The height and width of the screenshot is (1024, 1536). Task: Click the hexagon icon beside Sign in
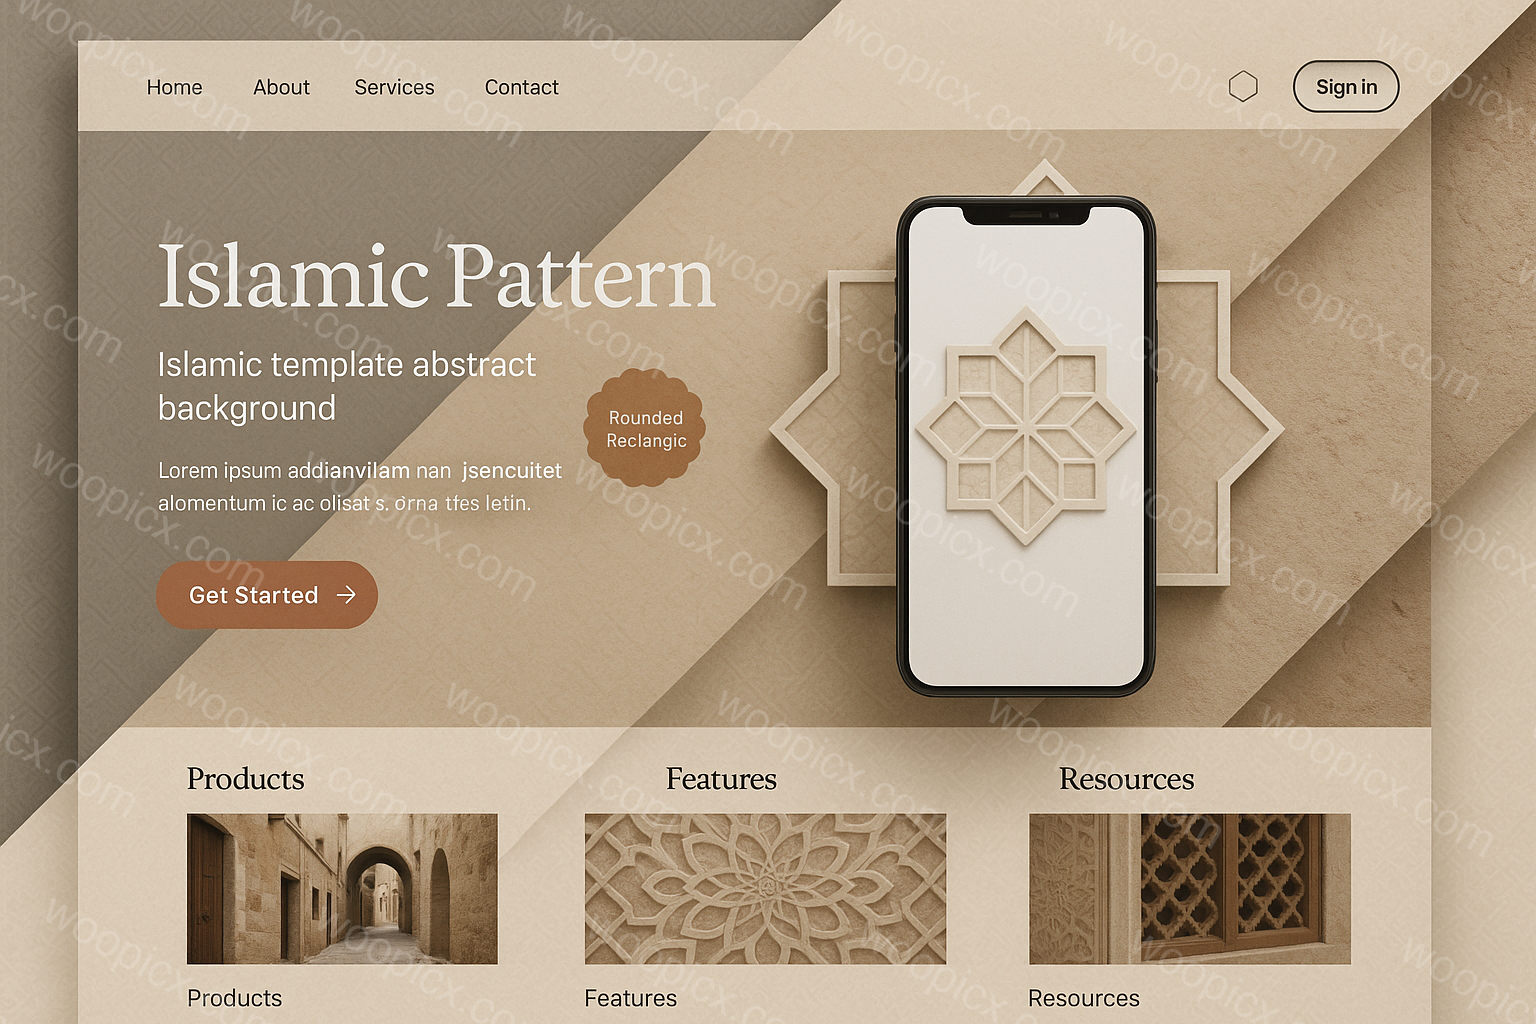point(1243,87)
